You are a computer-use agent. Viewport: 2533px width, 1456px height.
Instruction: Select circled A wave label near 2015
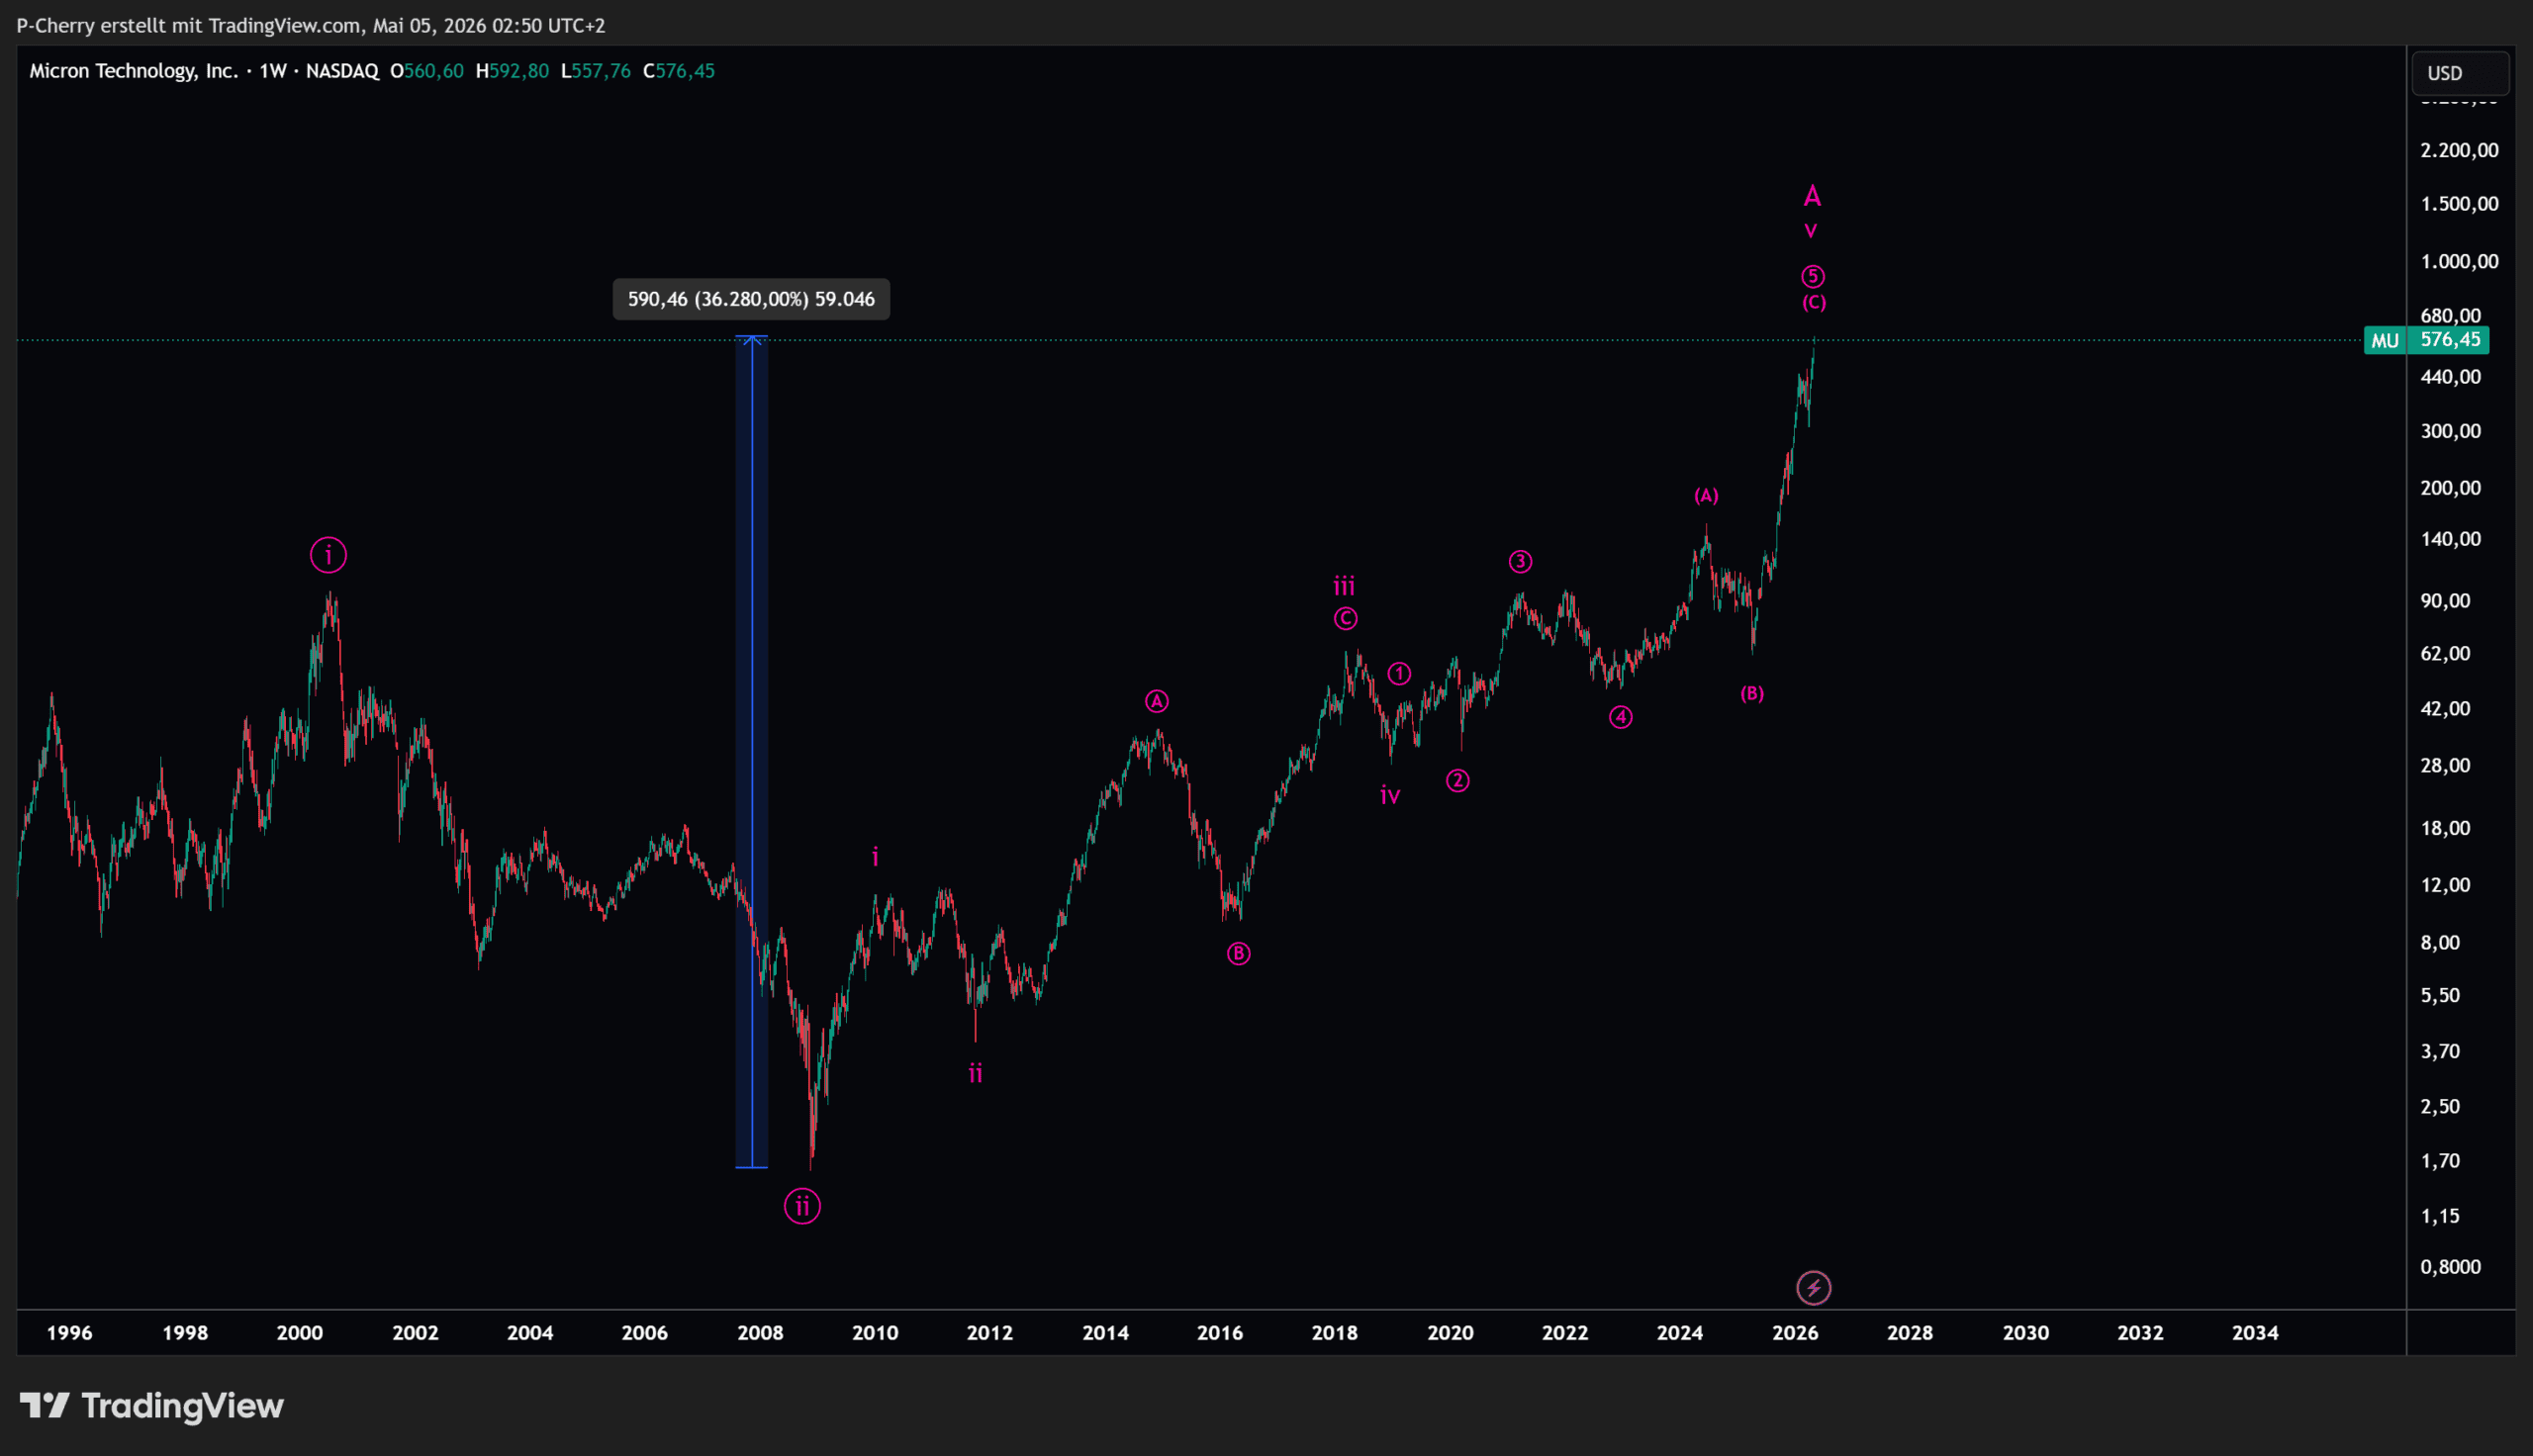click(1156, 702)
